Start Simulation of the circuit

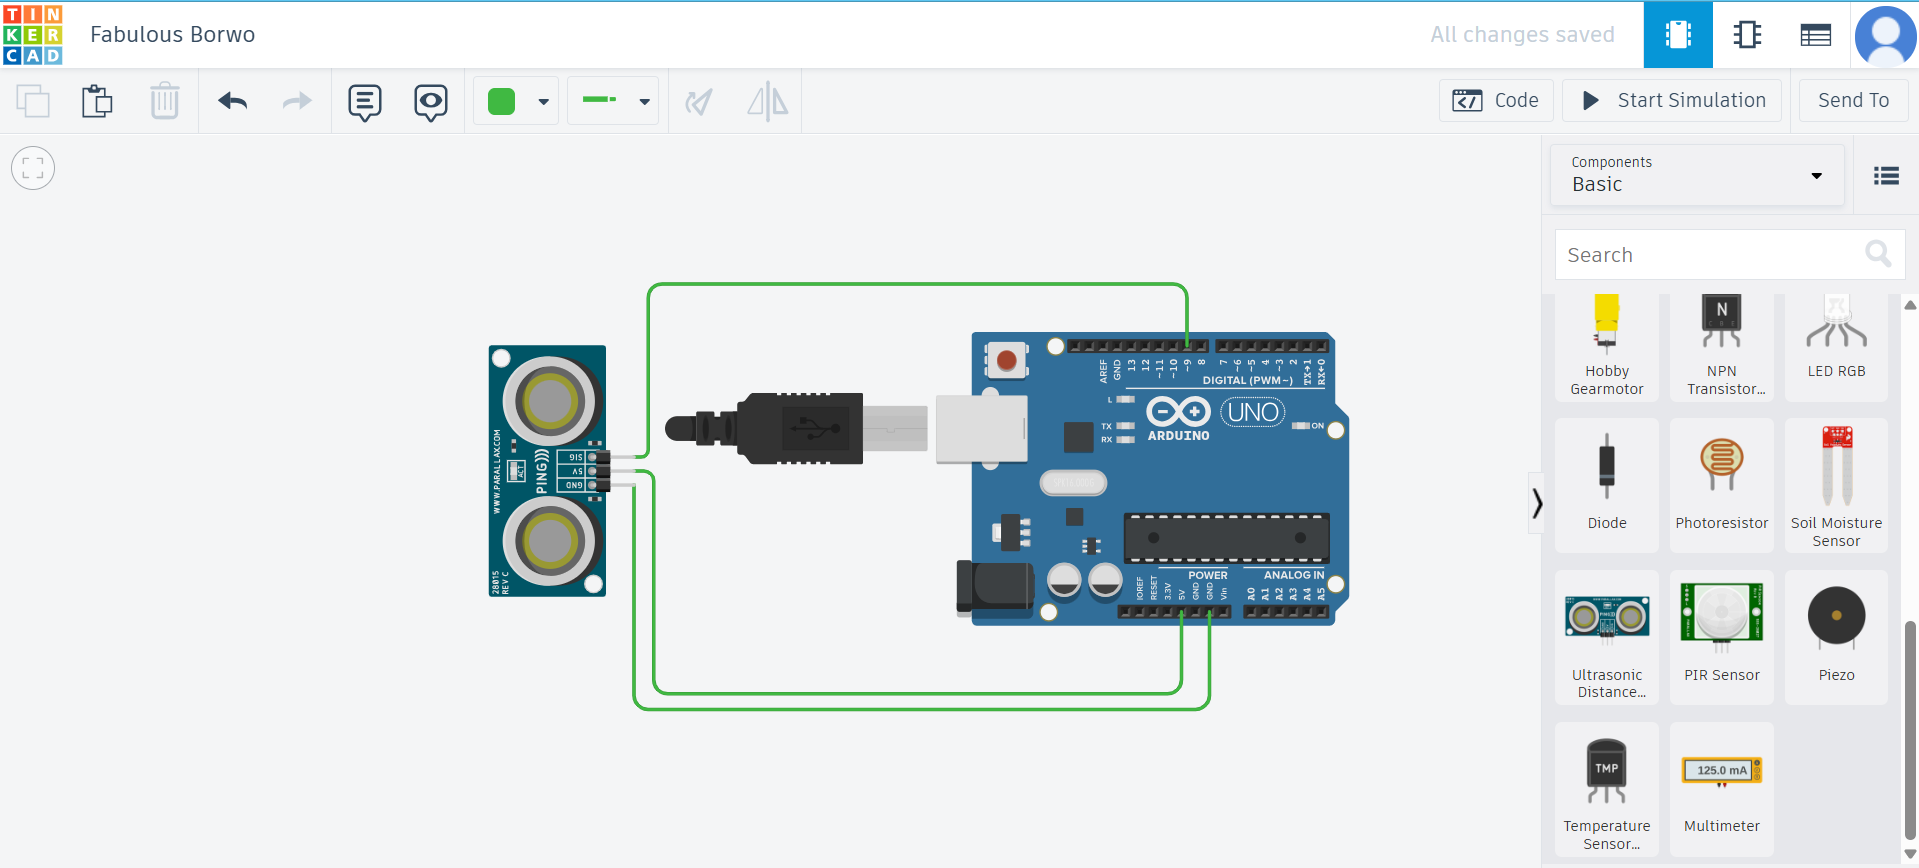(1672, 101)
